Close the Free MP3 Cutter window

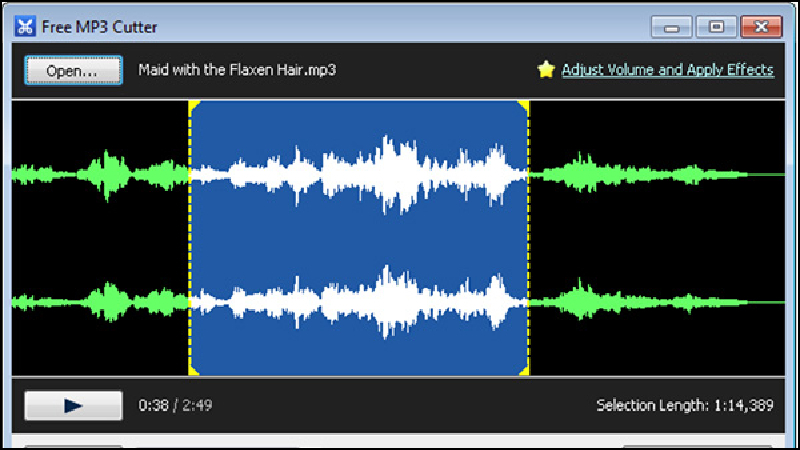click(761, 27)
